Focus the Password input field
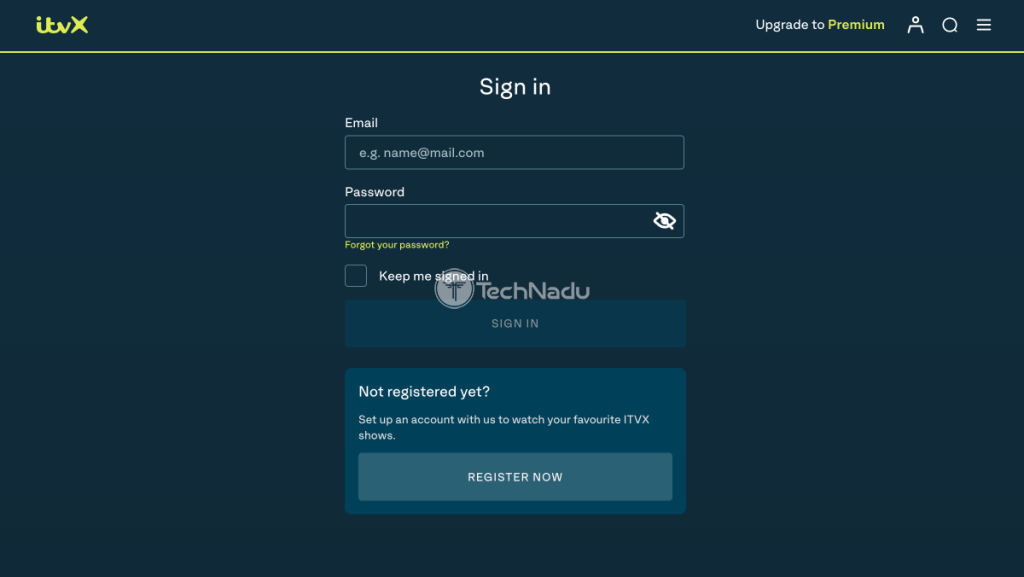Viewport: 1024px width, 577px height. click(x=514, y=221)
